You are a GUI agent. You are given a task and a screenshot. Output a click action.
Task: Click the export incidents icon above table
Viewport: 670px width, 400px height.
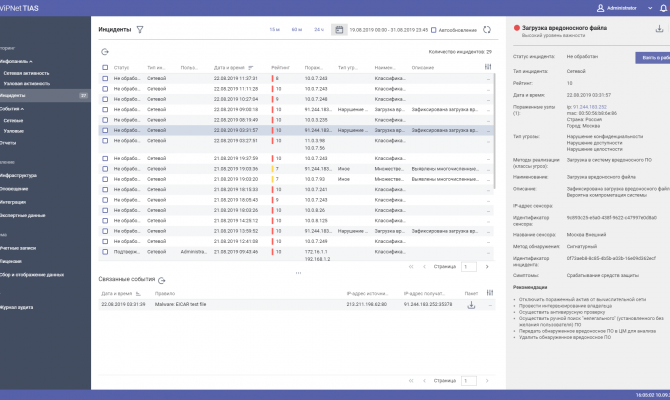[105, 52]
